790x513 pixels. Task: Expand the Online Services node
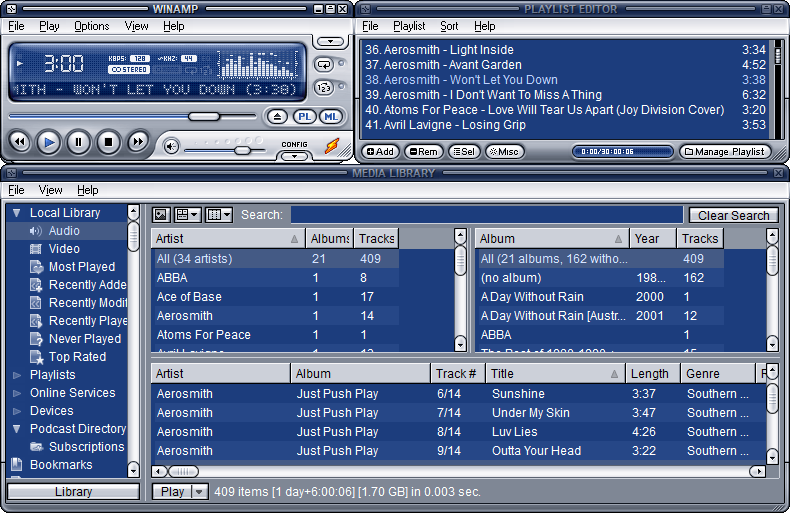[17, 393]
